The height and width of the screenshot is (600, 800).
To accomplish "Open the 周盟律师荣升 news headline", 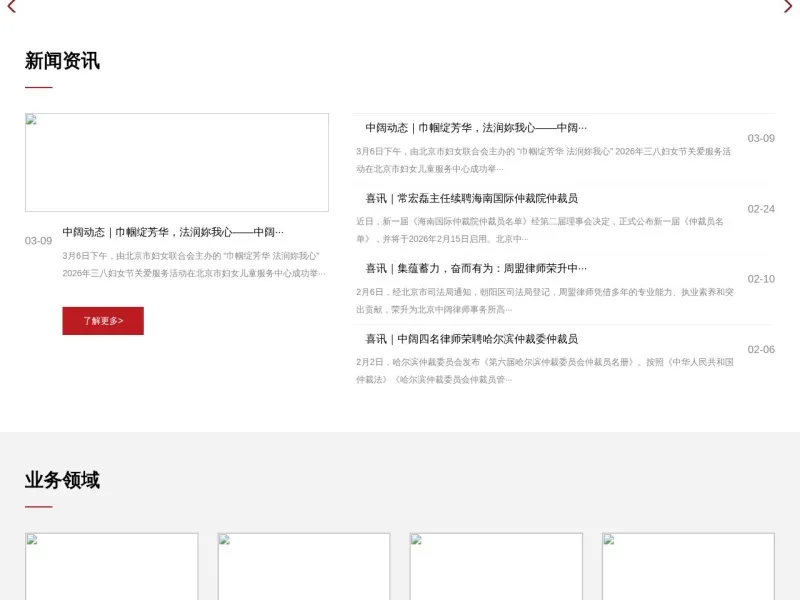I will (475, 268).
